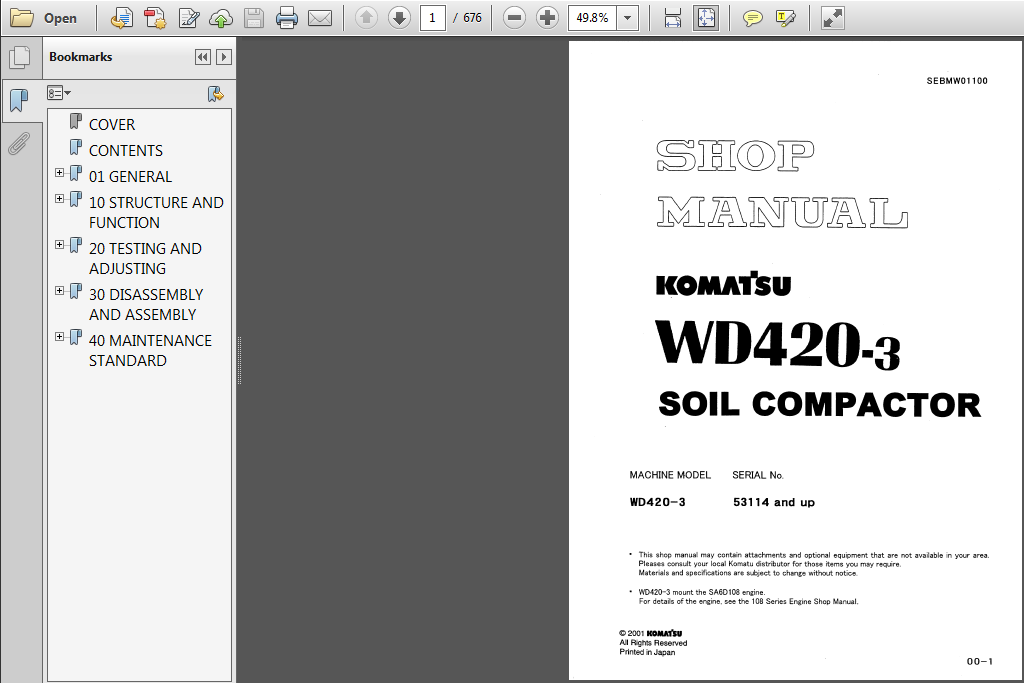Expand the 30 DISASSEMBLY AND ASSEMBLY bookmark

[x=59, y=291]
